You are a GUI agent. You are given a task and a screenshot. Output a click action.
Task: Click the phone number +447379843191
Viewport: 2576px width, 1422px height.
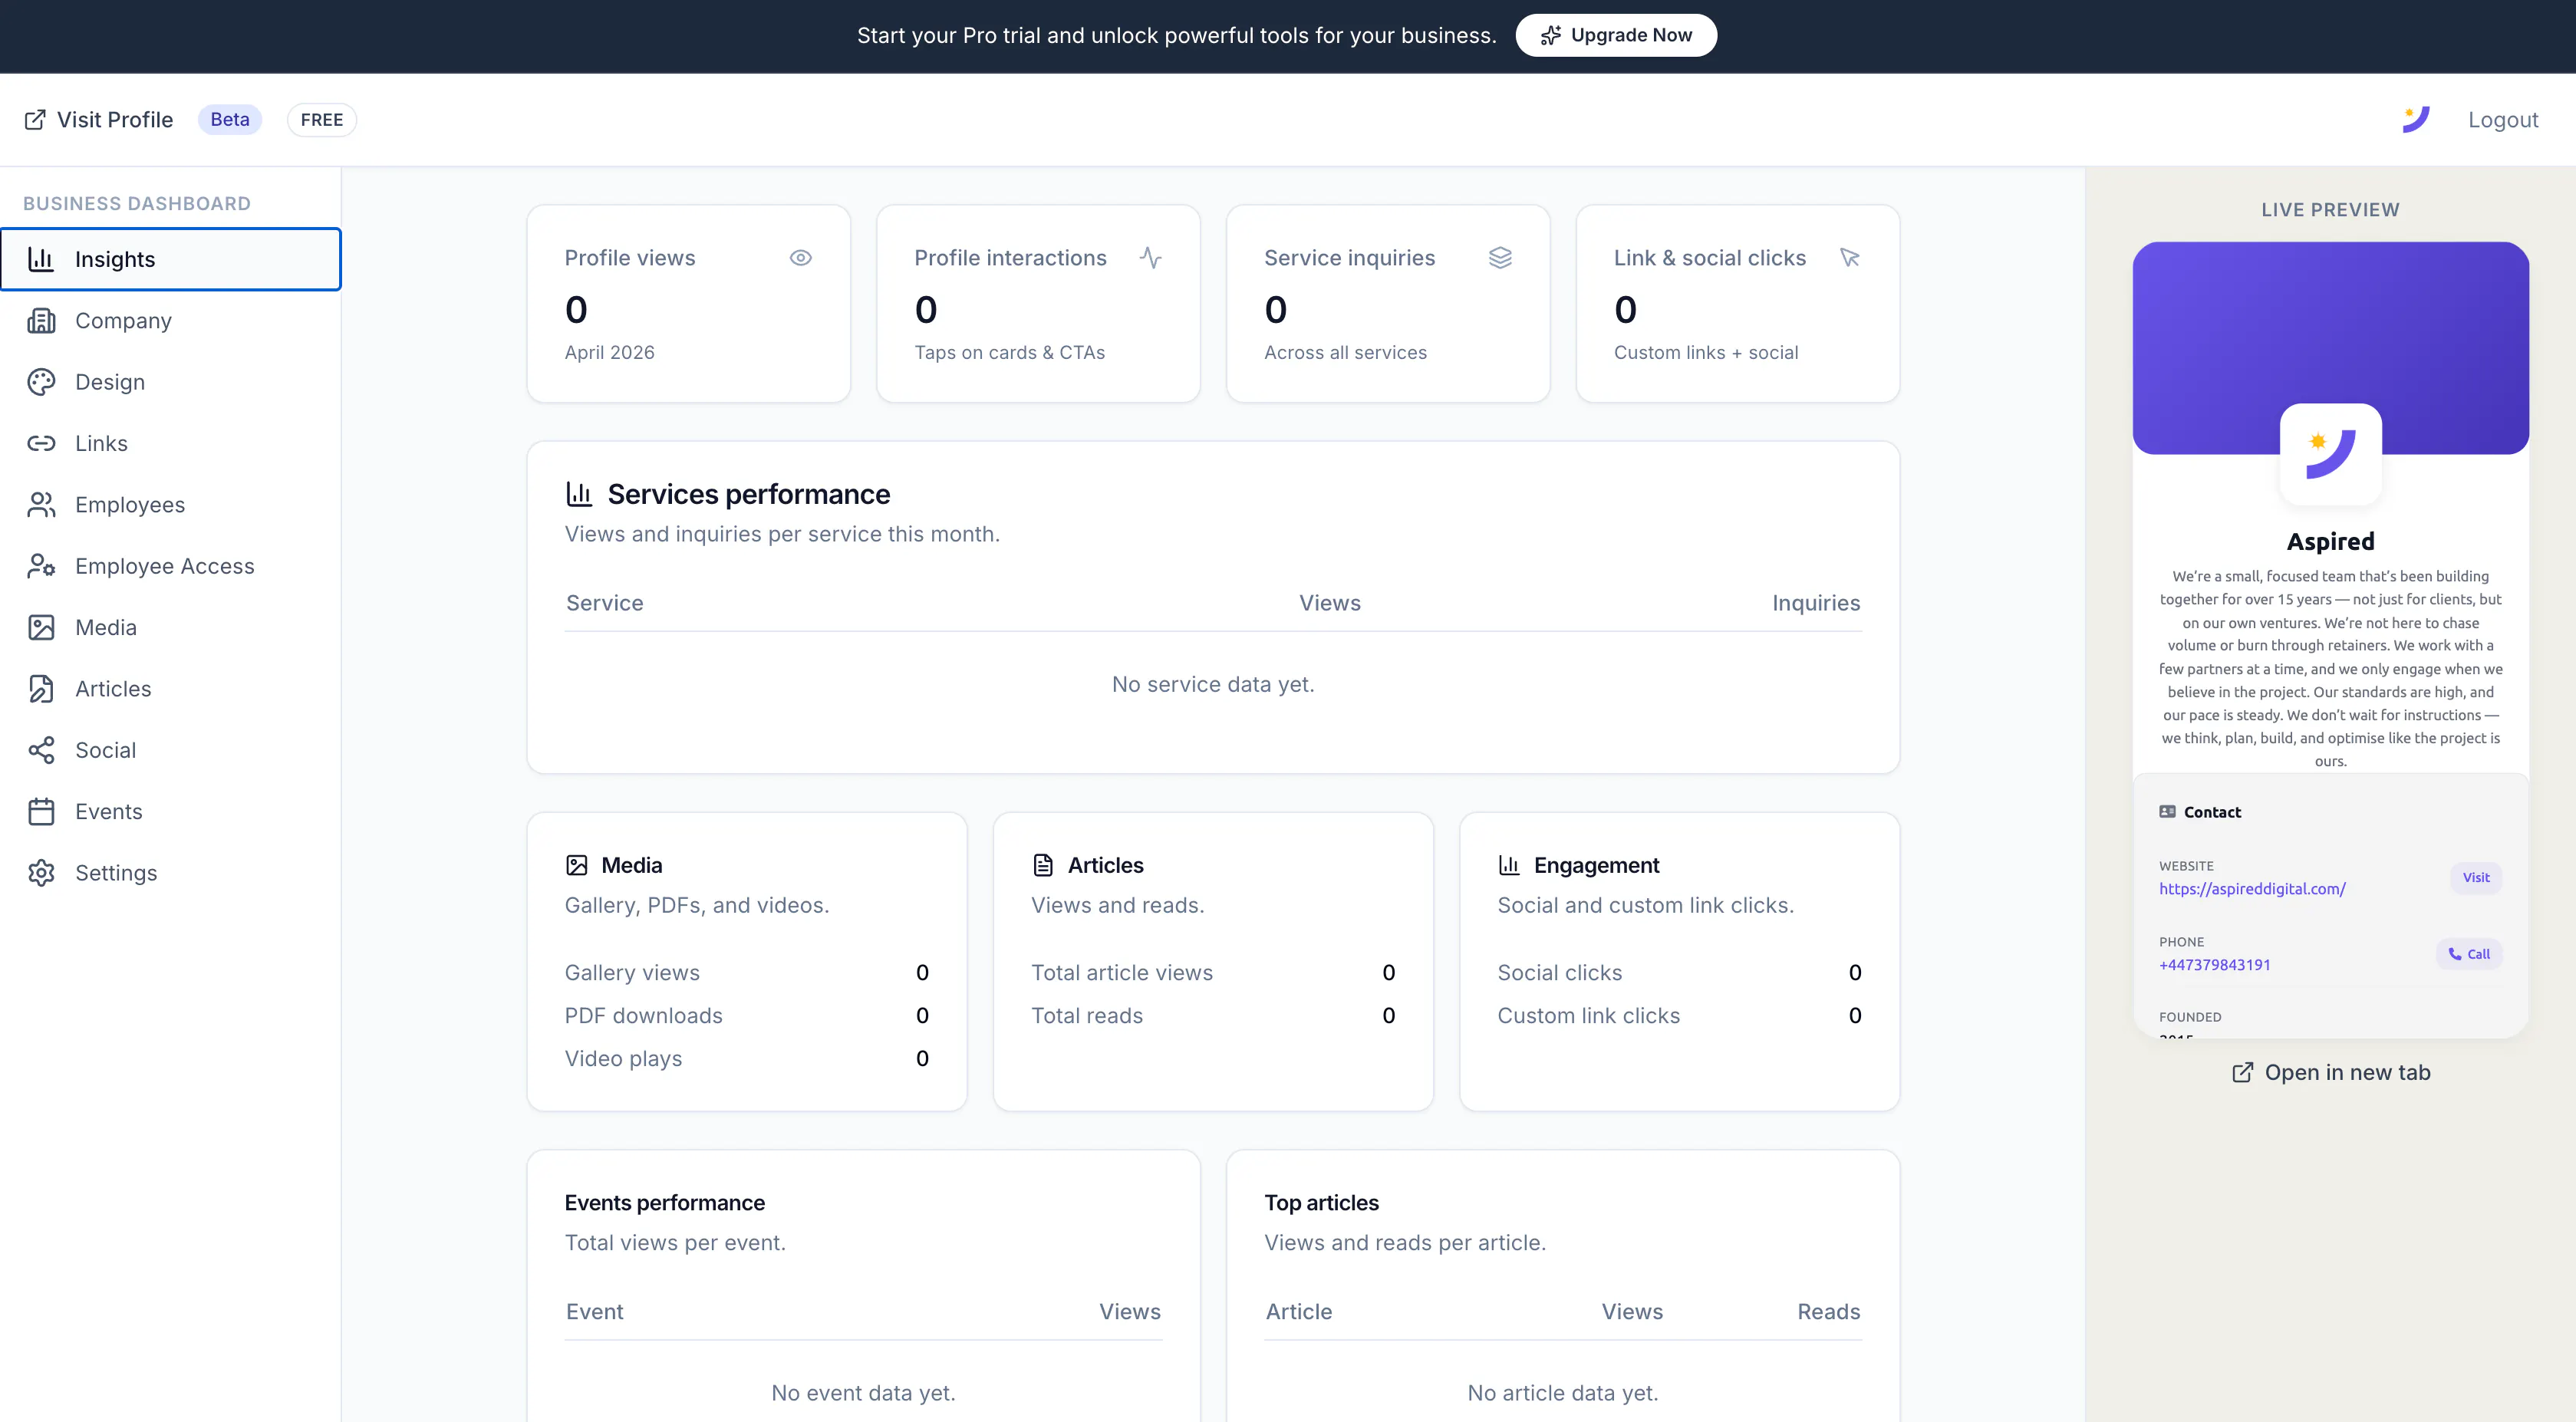click(x=2214, y=965)
